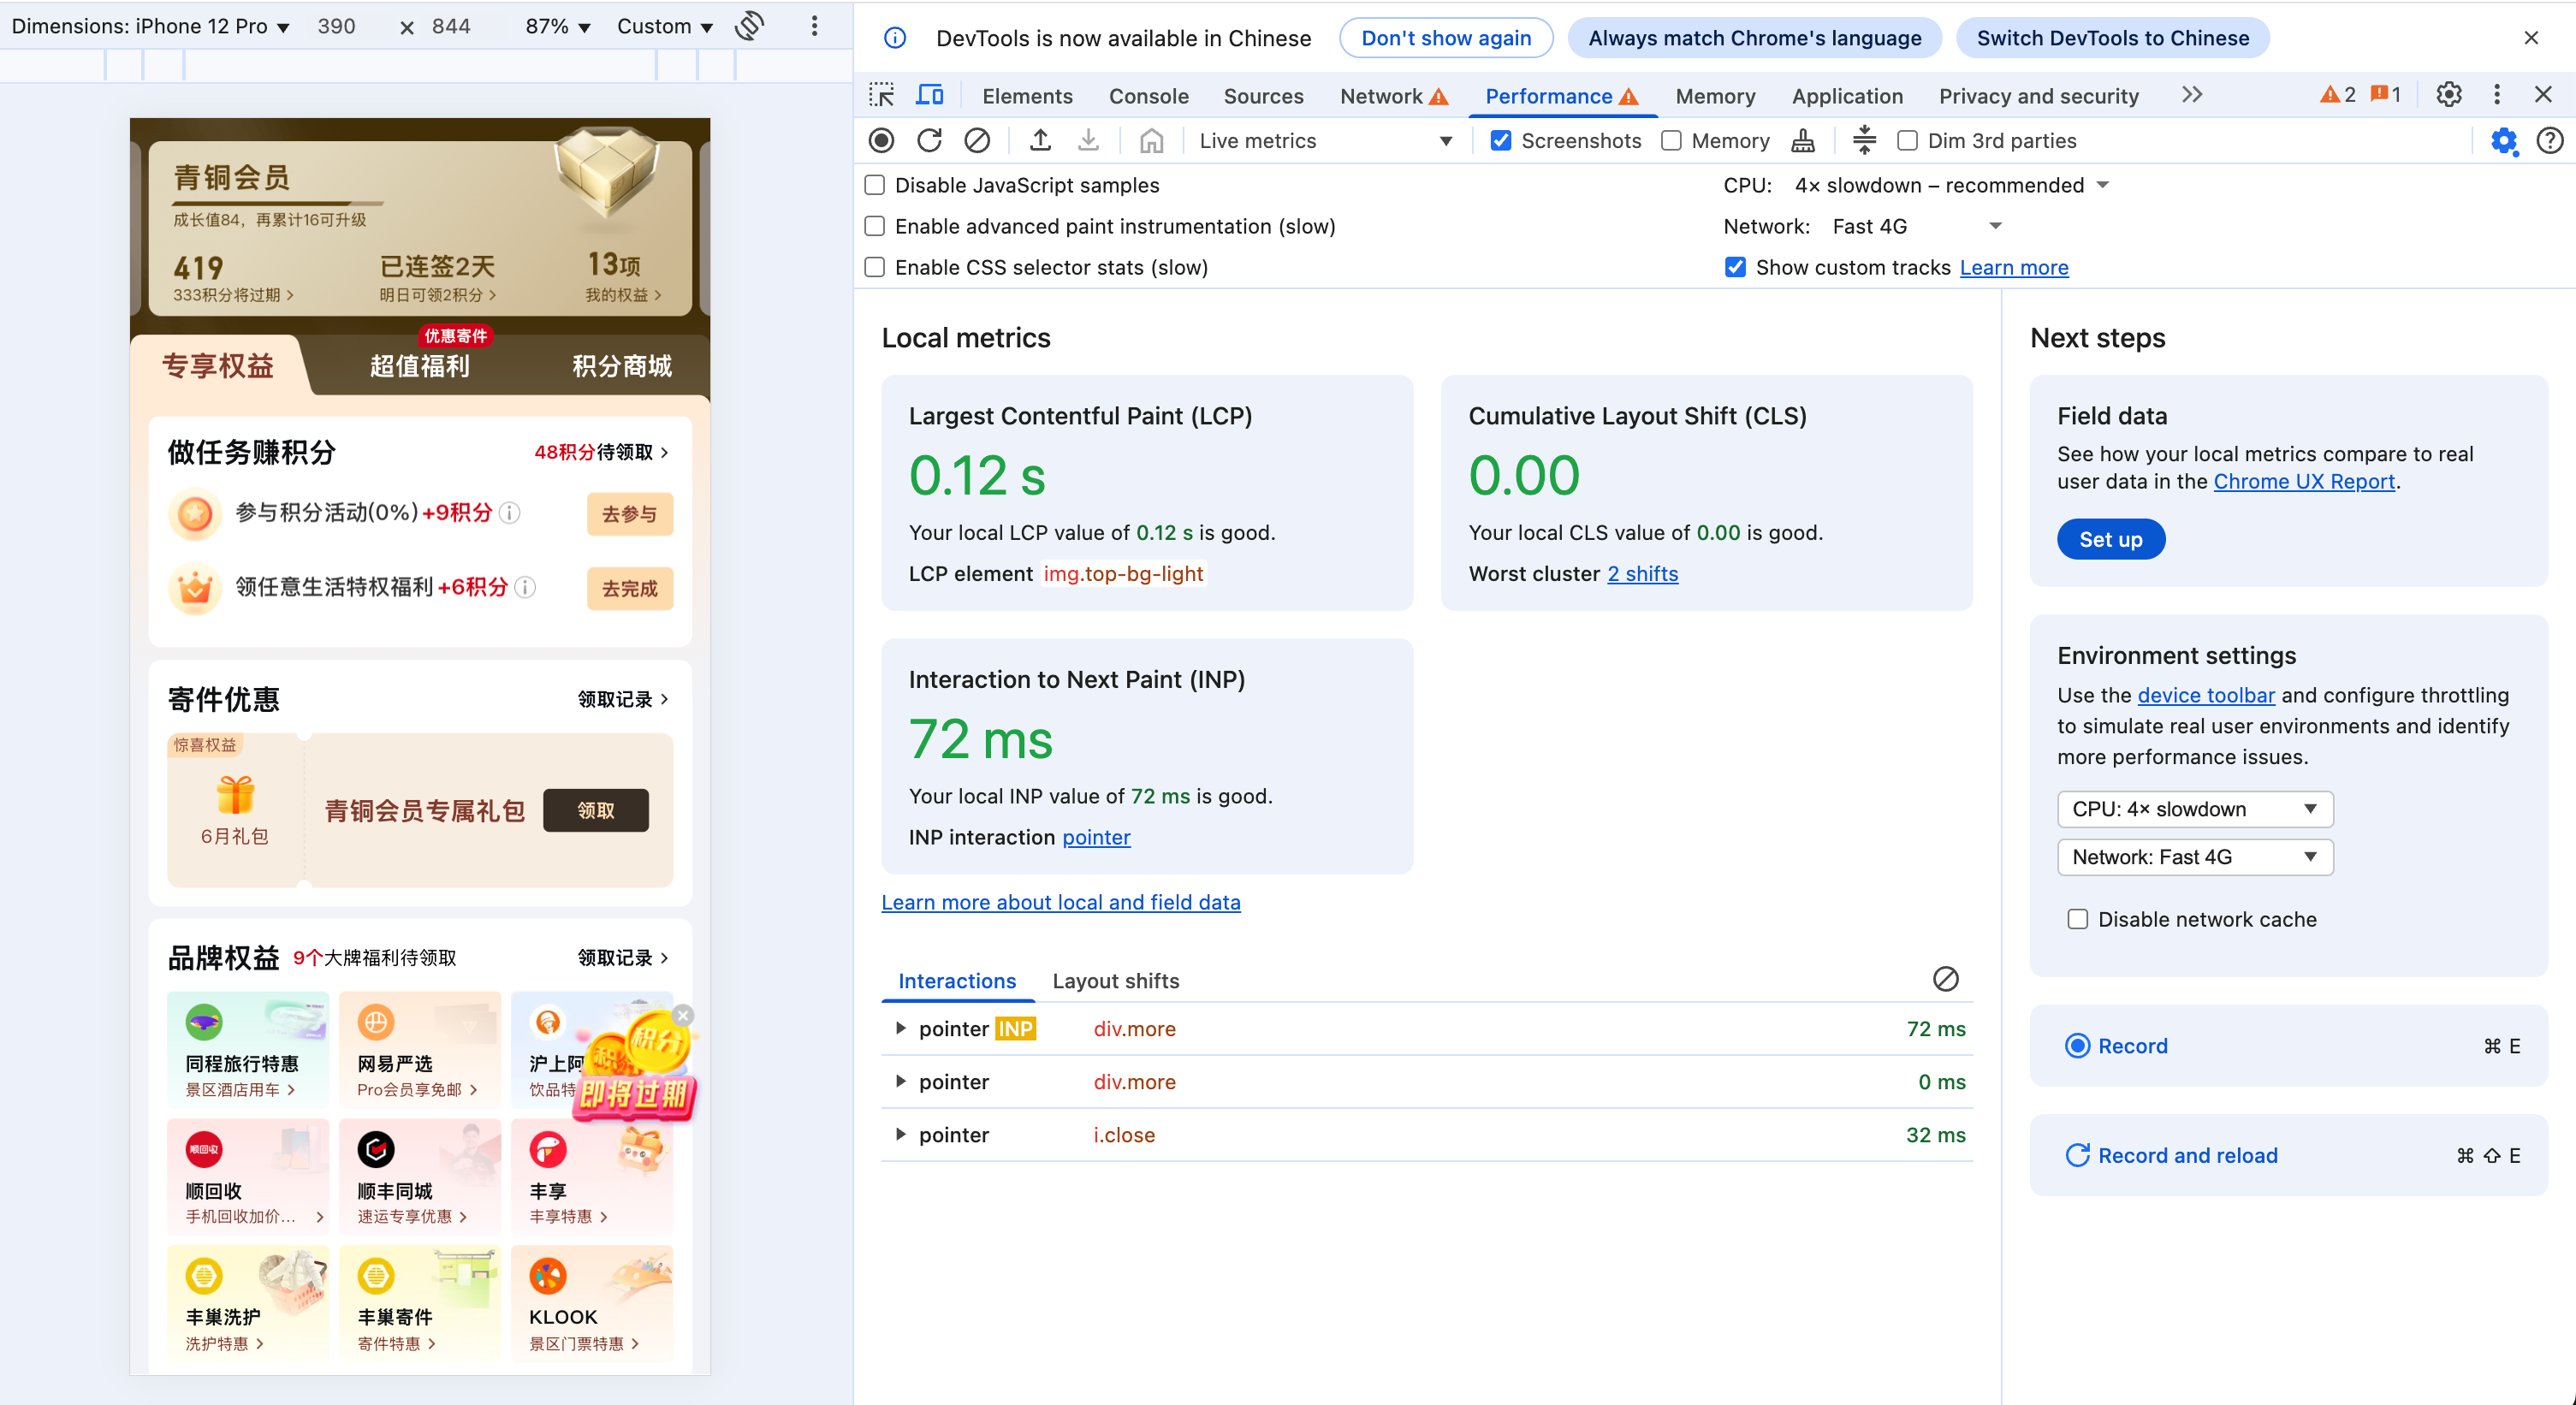Check Disable network cache option
This screenshot has width=2576, height=1405.
(x=2077, y=919)
